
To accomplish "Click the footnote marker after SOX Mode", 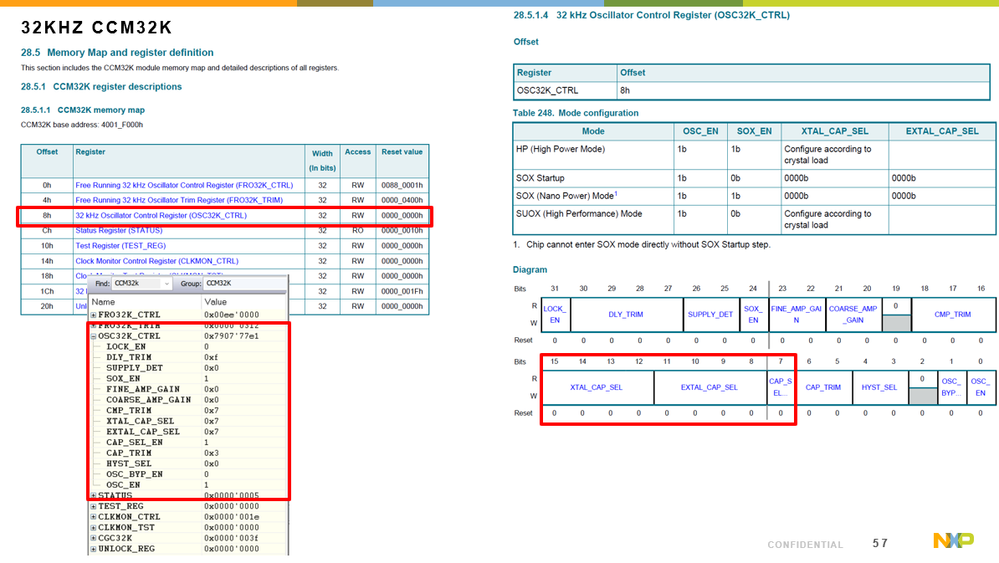I will pos(616,194).
